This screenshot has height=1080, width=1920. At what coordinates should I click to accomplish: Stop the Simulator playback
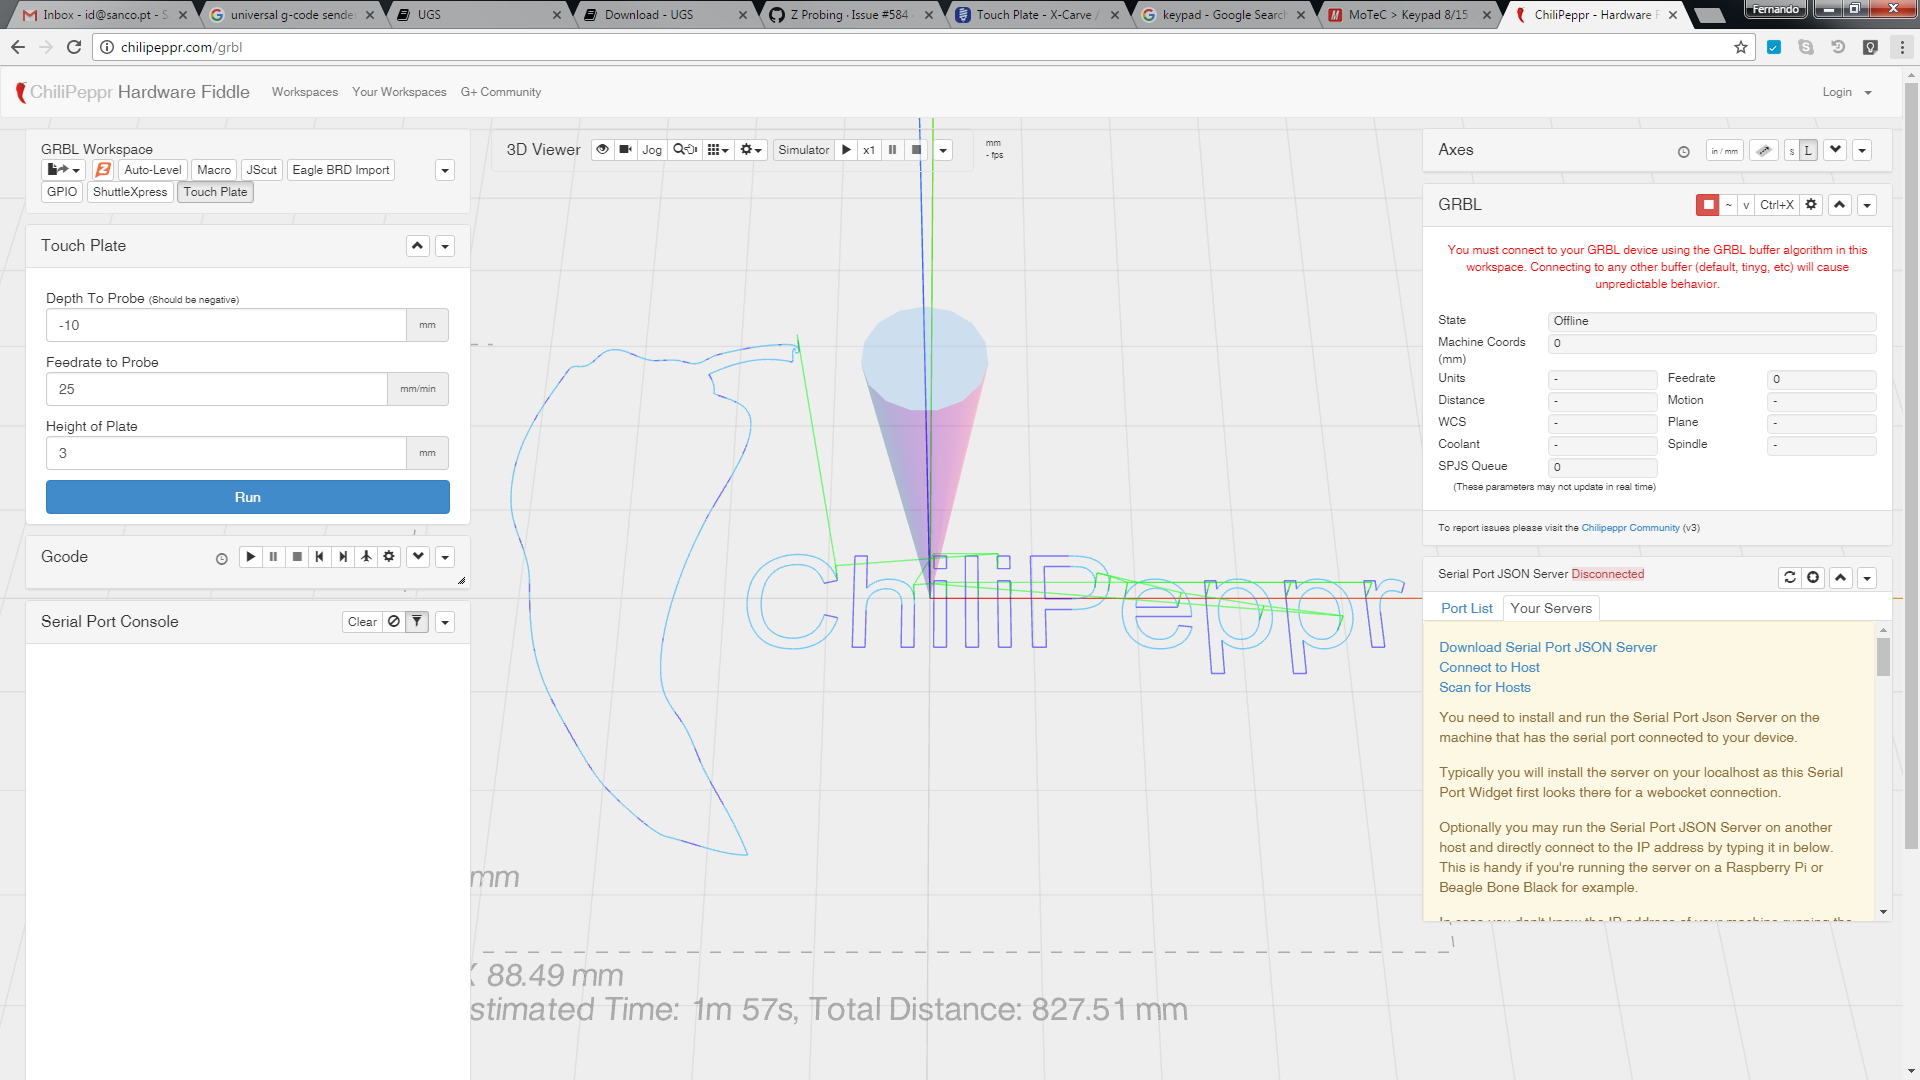[x=916, y=150]
